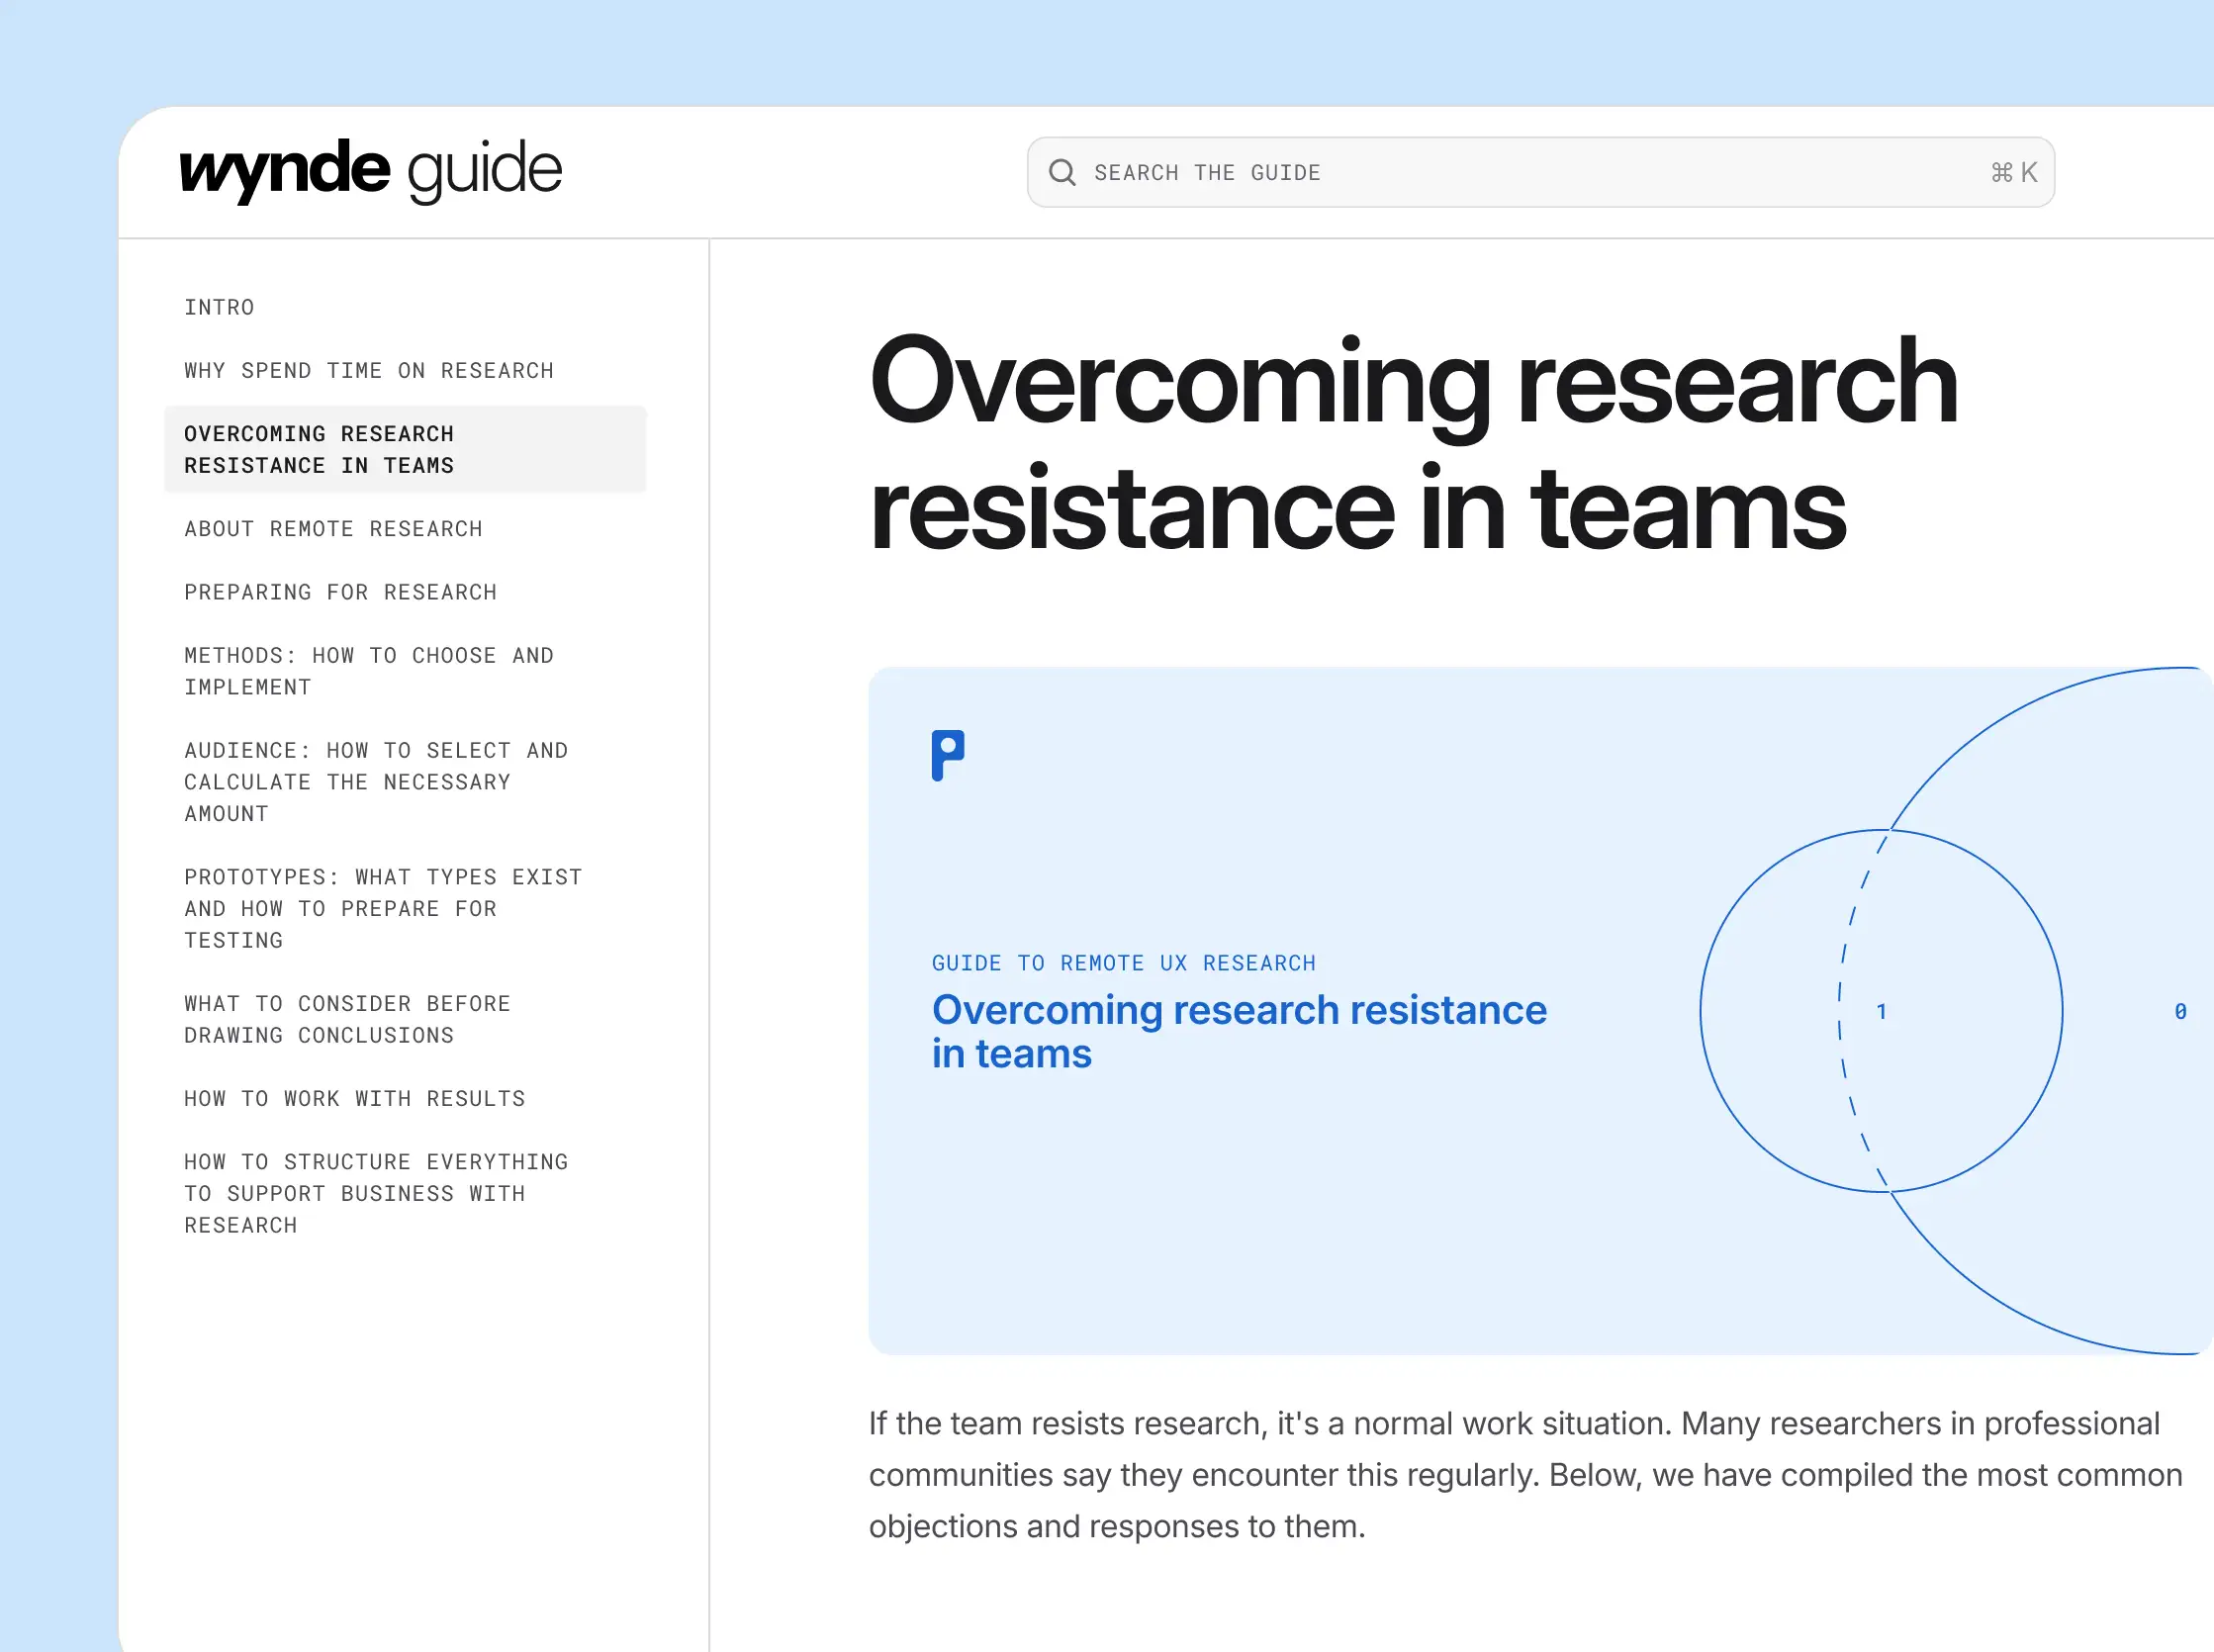This screenshot has height=1652, width=2214.
Task: Navigate to How to Work with Results
Action: click(x=354, y=1099)
